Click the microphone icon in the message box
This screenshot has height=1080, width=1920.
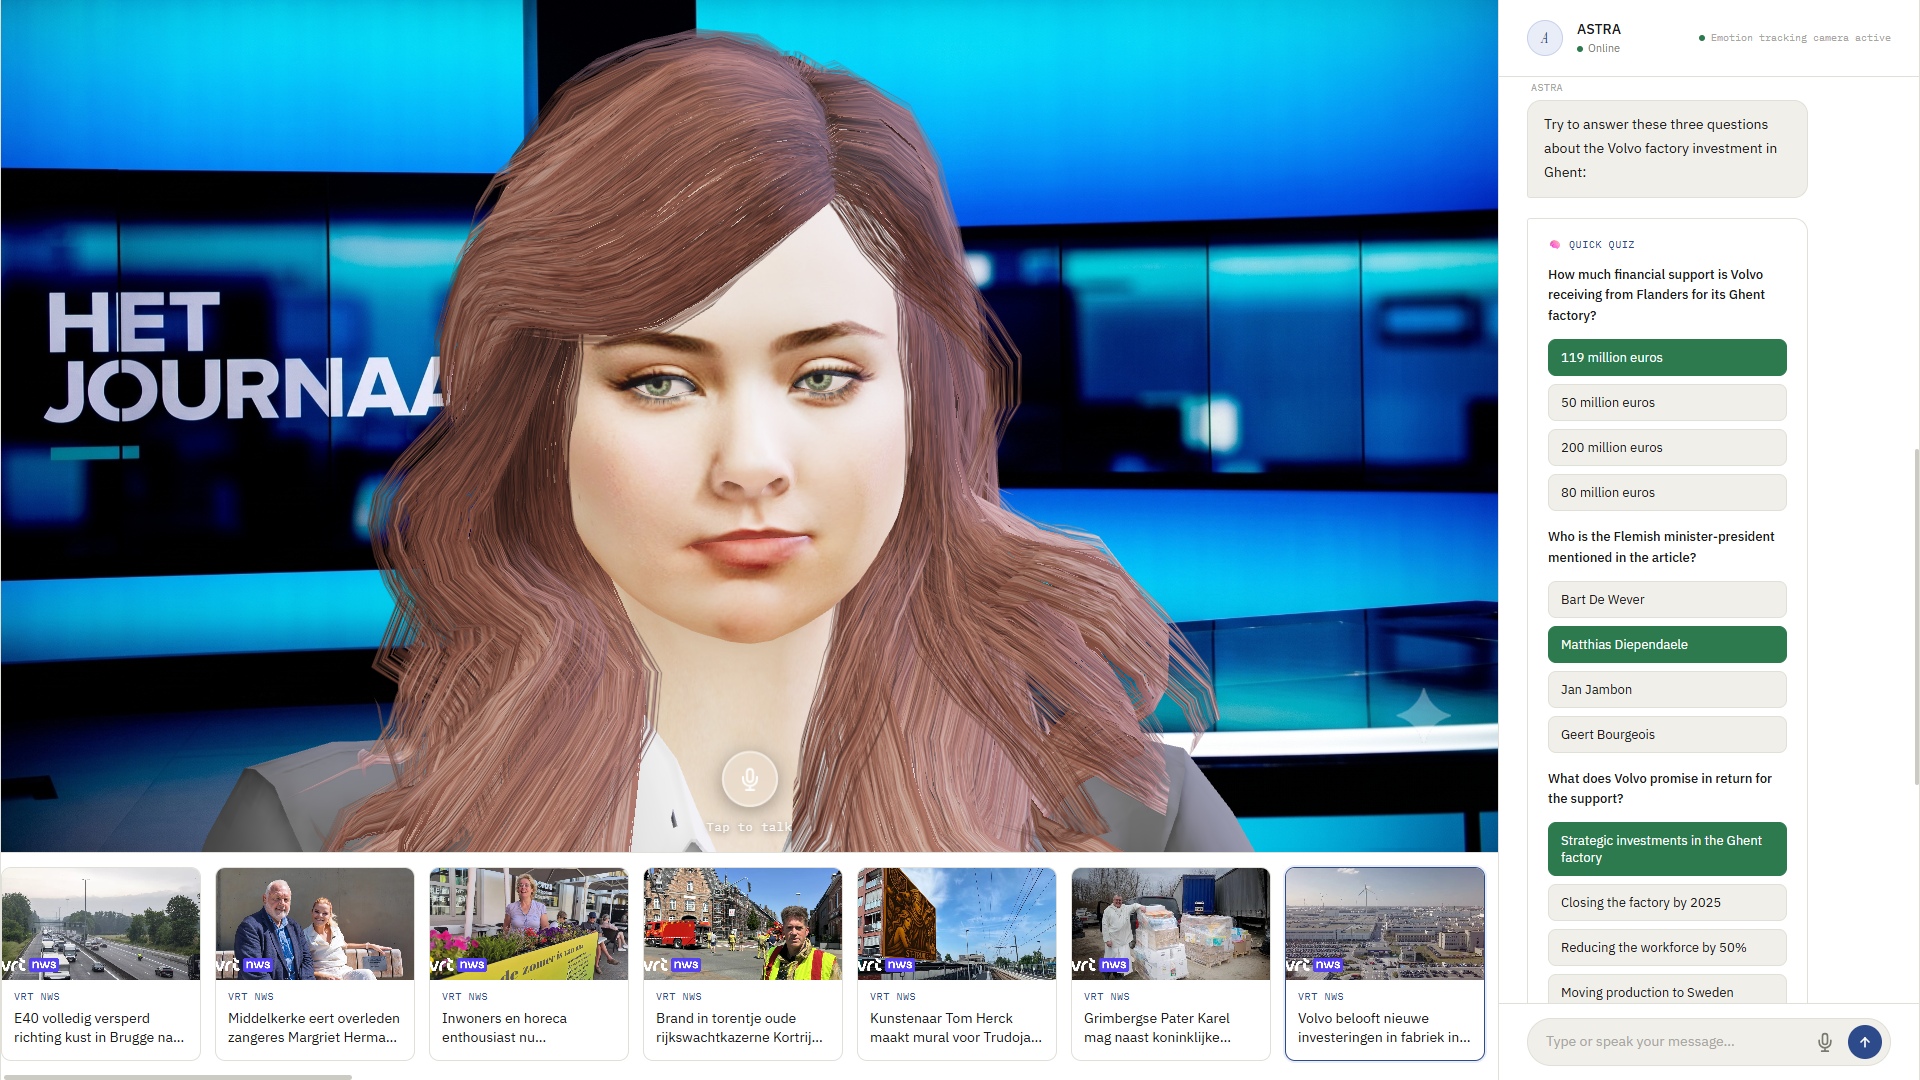[1824, 1042]
